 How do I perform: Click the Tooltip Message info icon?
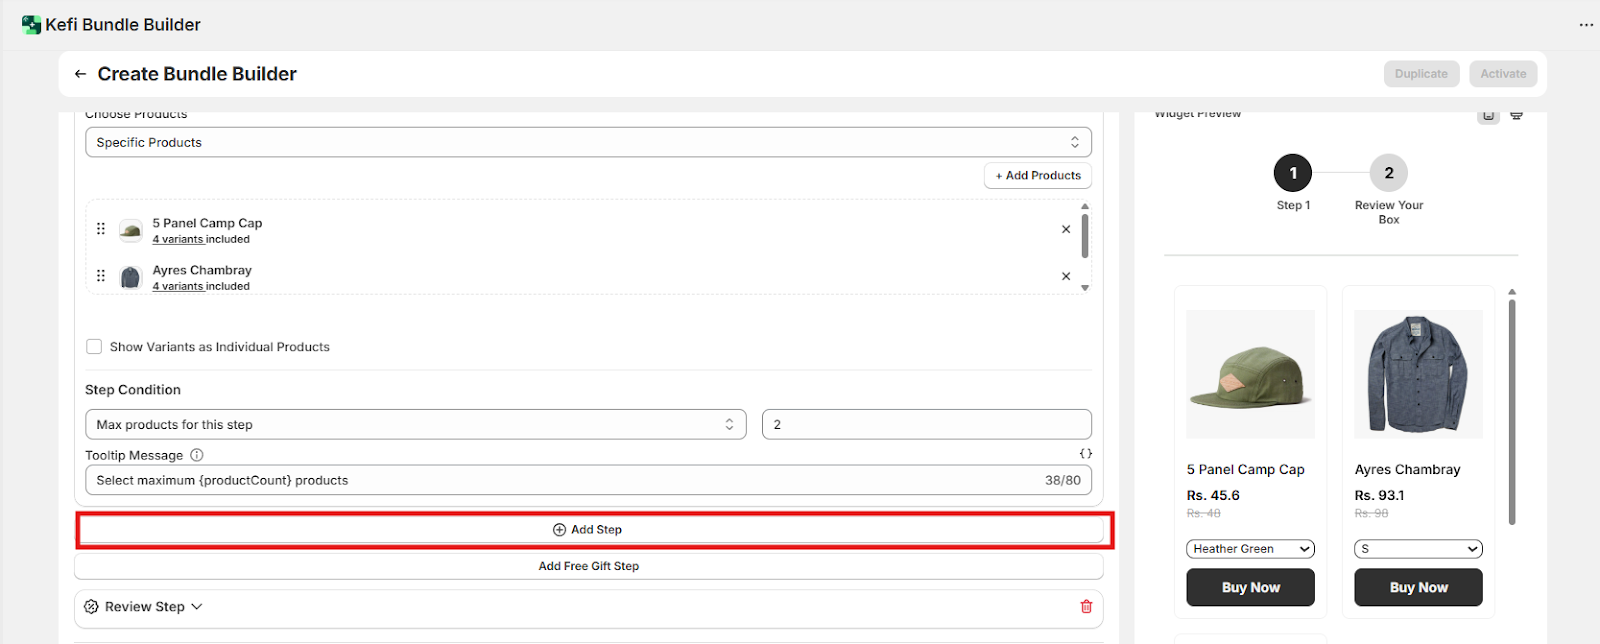click(196, 455)
